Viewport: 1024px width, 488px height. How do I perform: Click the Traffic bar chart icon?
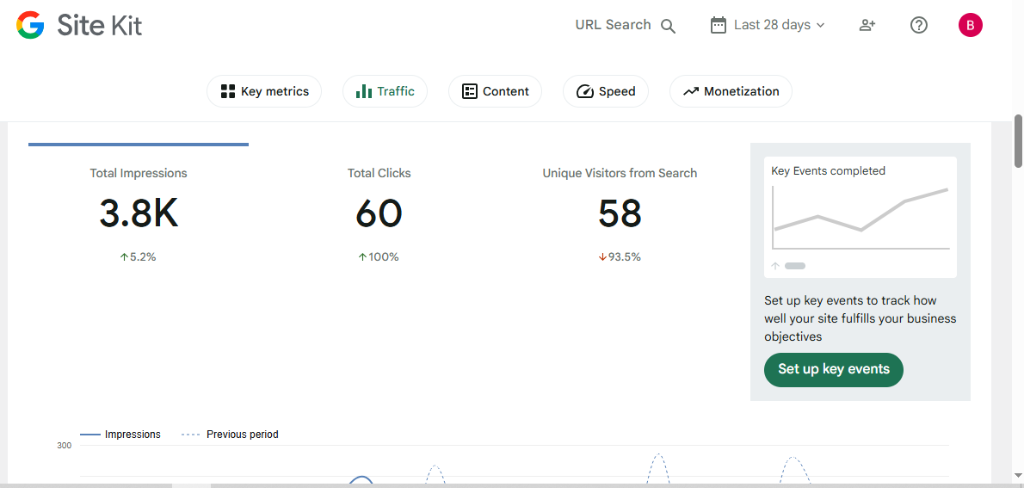[x=363, y=91]
